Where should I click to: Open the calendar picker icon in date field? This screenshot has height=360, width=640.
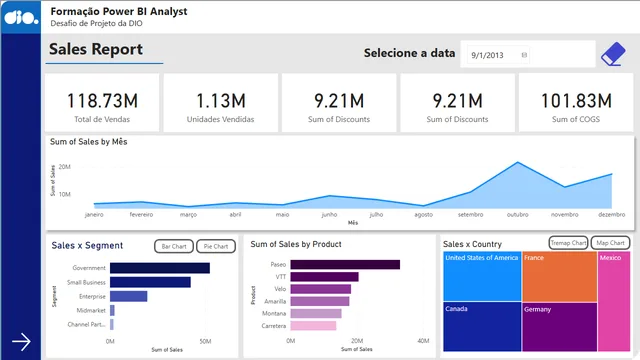coord(524,55)
